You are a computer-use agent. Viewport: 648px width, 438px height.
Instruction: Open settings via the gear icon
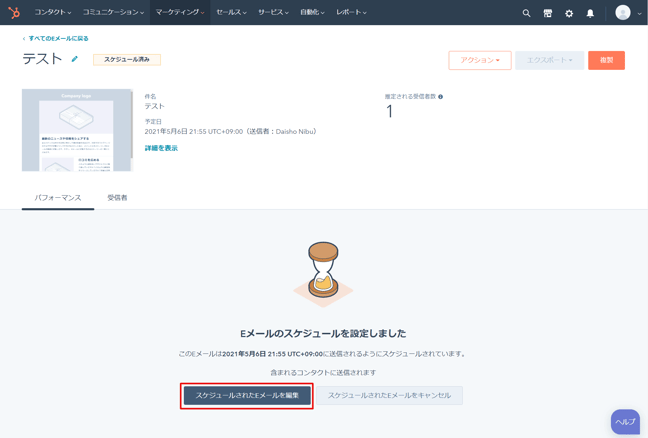569,13
